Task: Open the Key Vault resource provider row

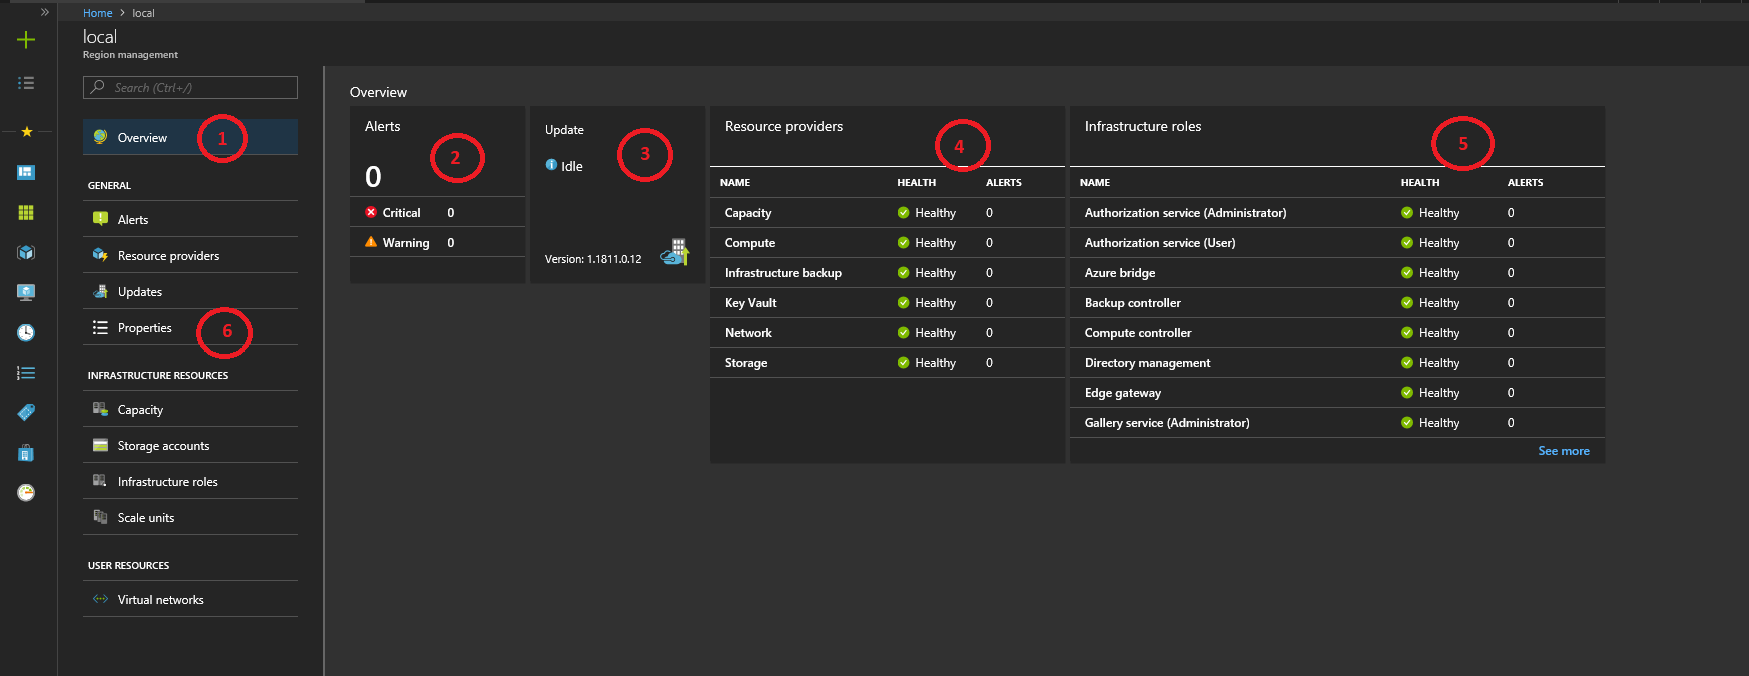Action: 750,303
